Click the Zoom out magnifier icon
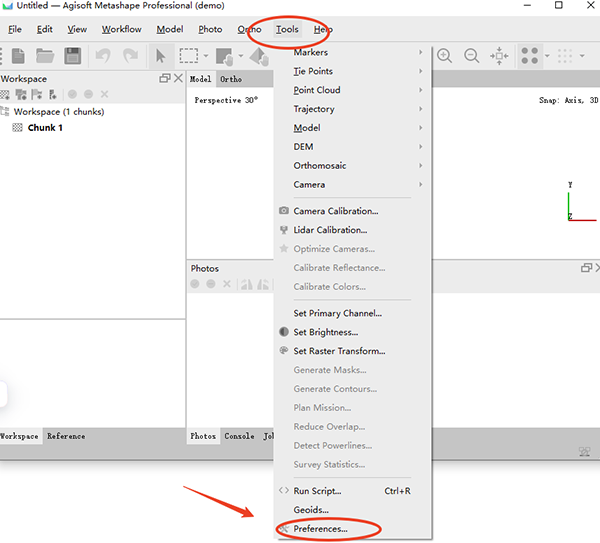The width and height of the screenshot is (600, 543). 471,56
